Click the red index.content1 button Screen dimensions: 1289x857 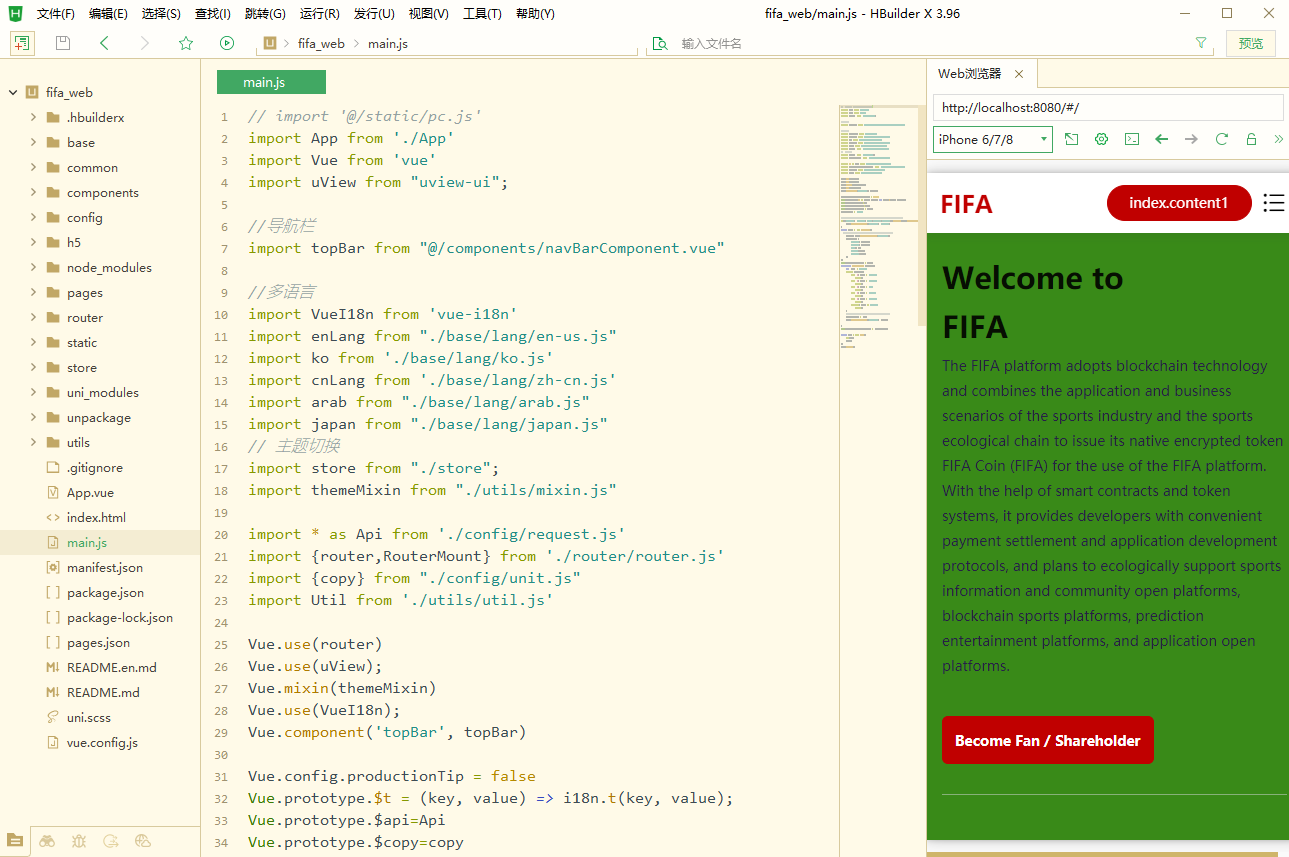coord(1179,203)
